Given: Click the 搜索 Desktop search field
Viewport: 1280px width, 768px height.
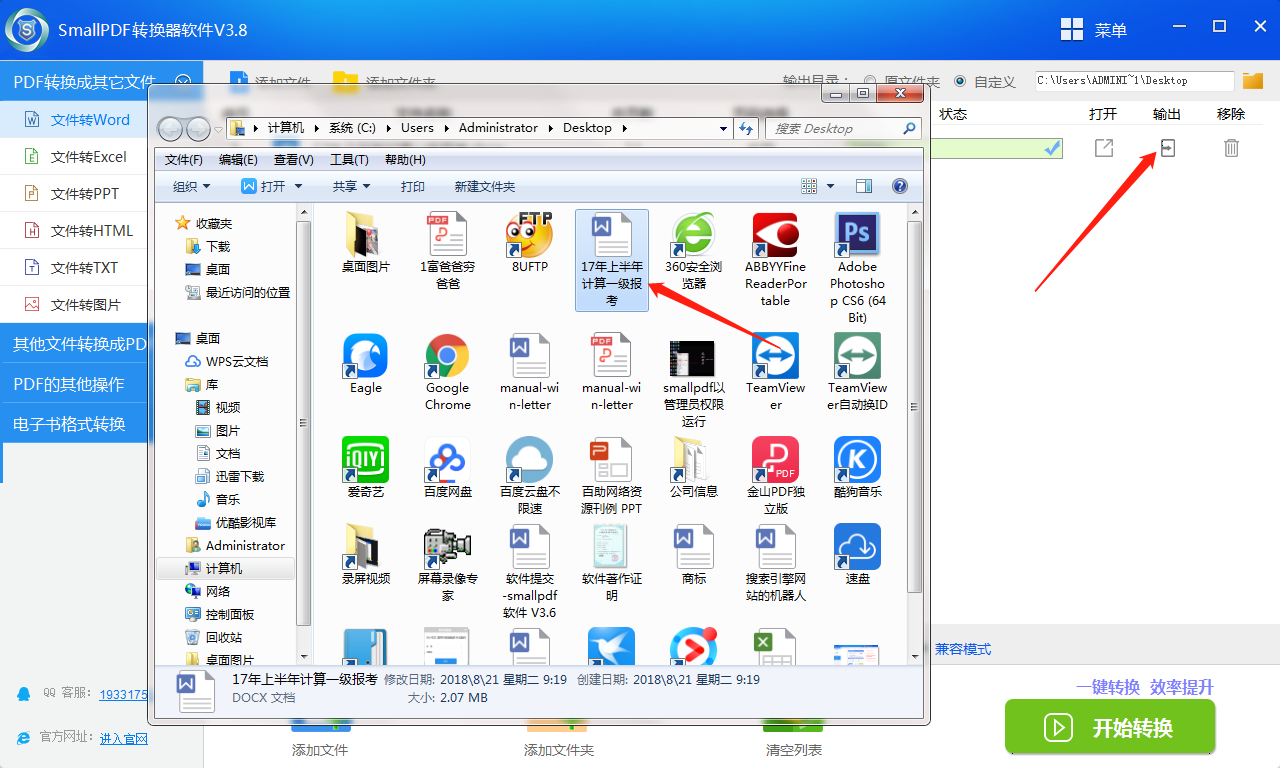Looking at the screenshot, I should click(x=843, y=128).
